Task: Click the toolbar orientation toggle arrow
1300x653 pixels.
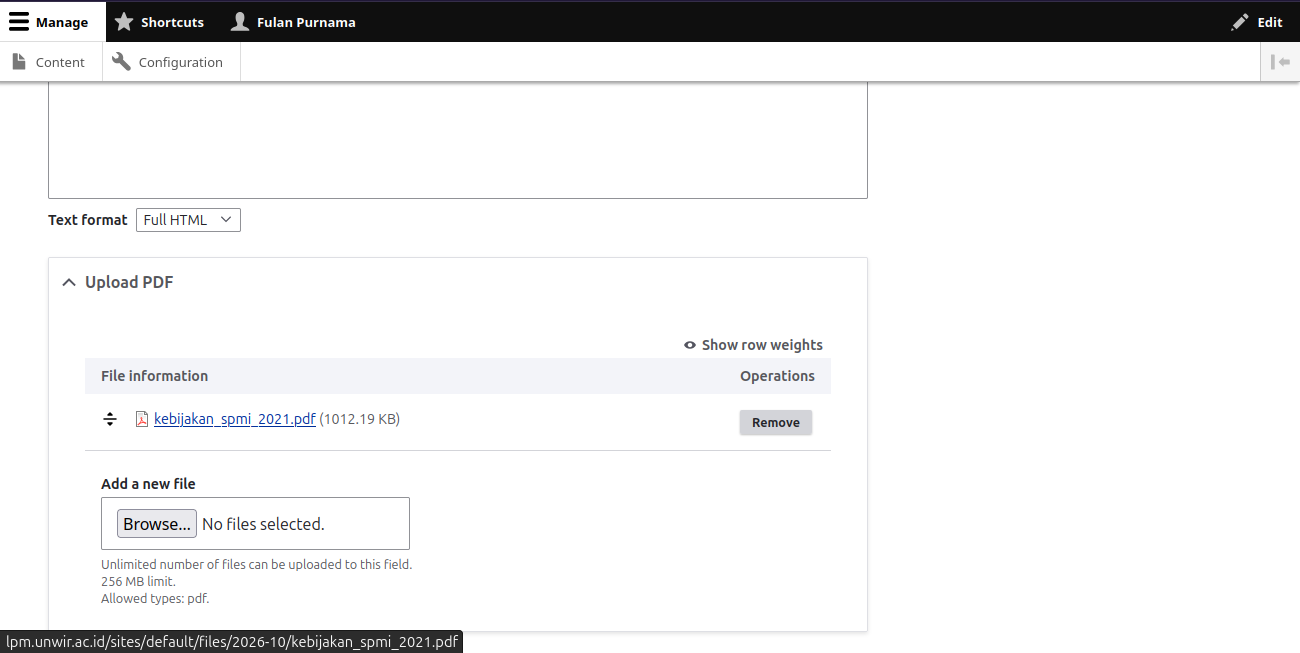Action: click(x=1280, y=62)
